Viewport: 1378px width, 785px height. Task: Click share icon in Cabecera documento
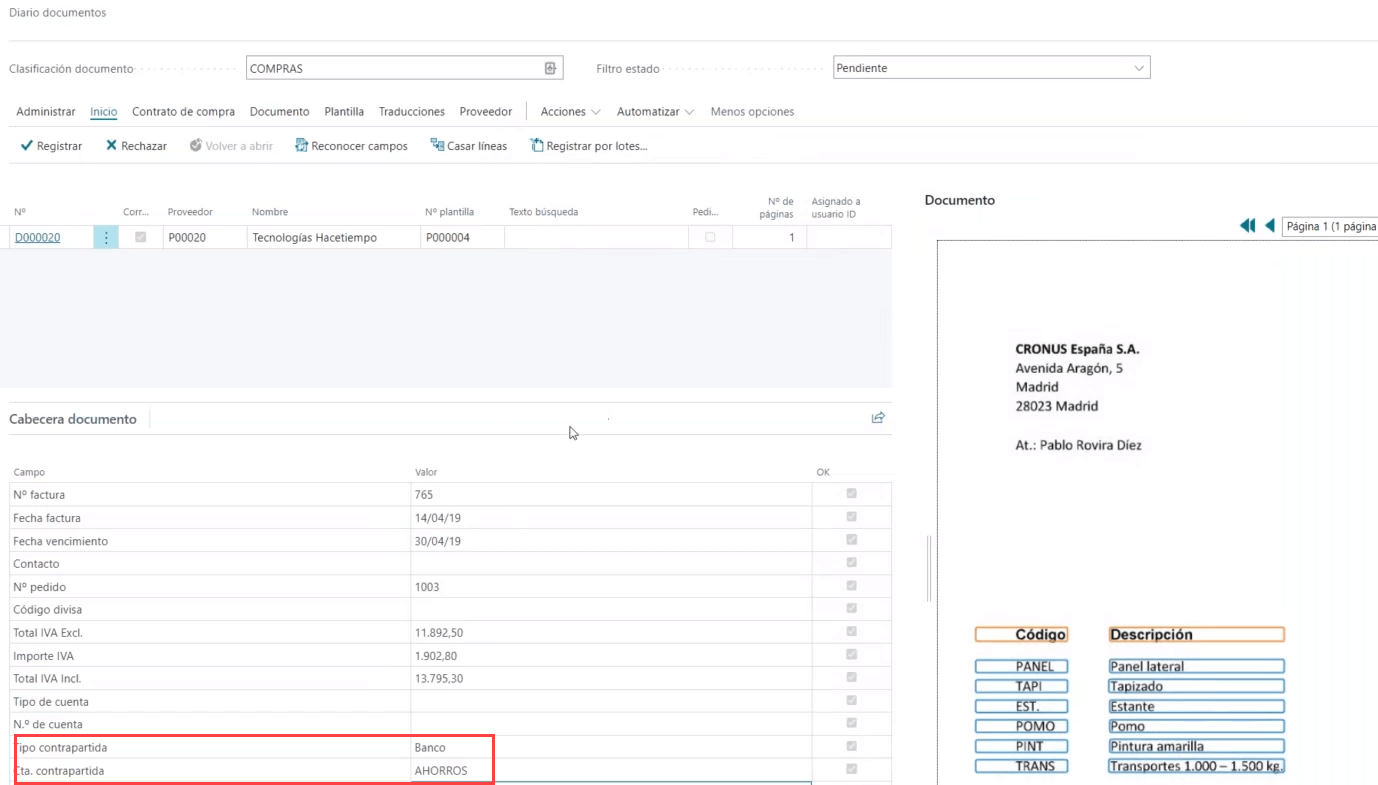[x=878, y=418]
